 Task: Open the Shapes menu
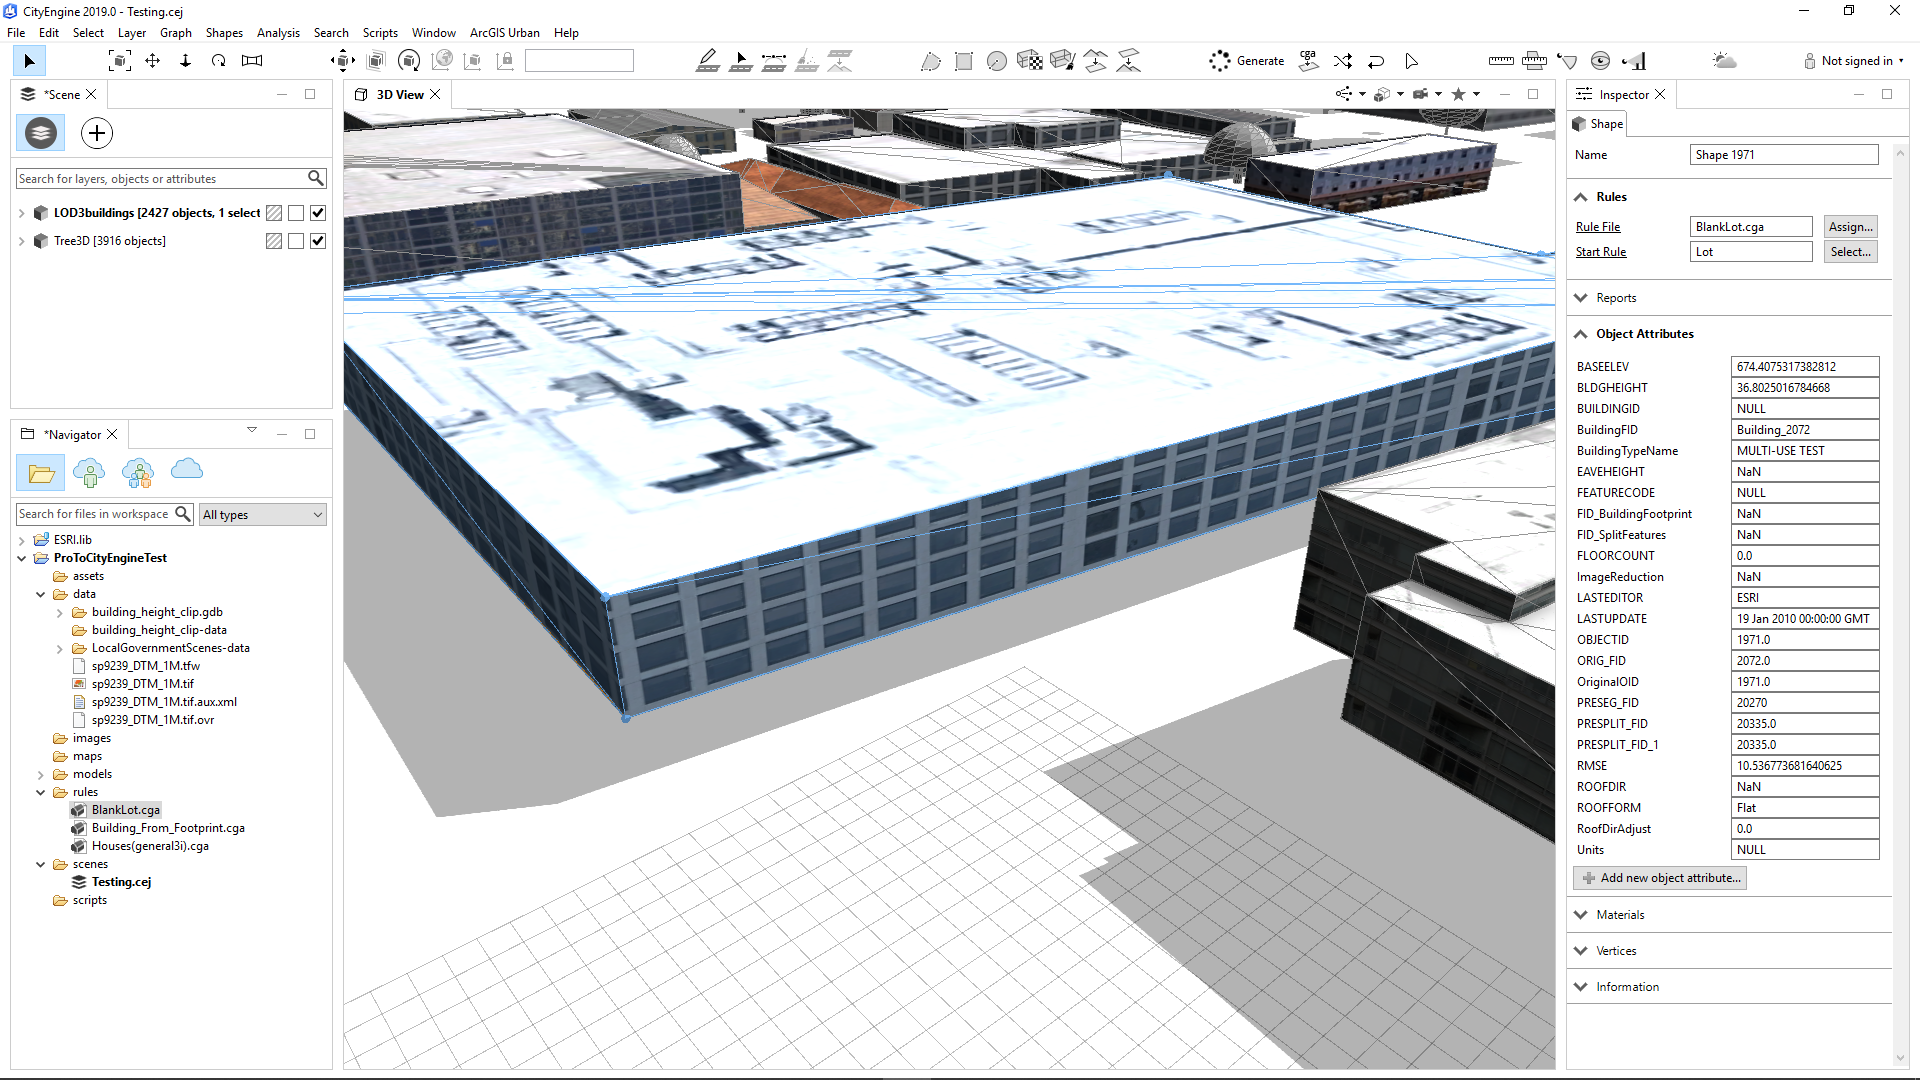224,33
